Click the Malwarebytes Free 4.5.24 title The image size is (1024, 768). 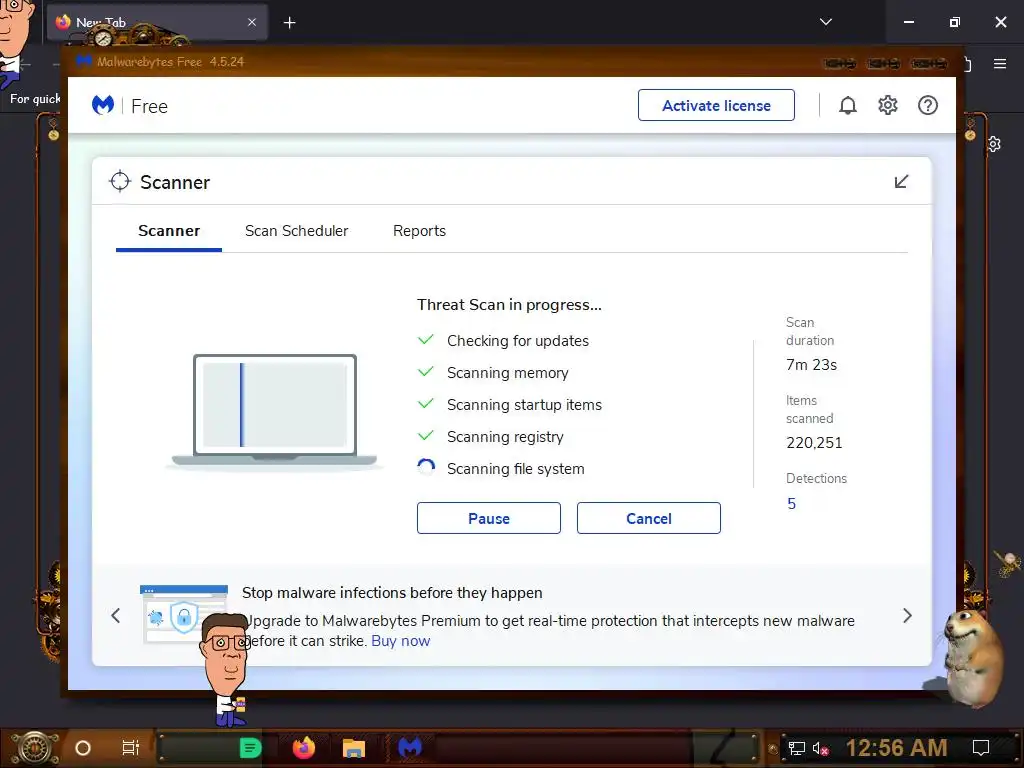tap(170, 62)
